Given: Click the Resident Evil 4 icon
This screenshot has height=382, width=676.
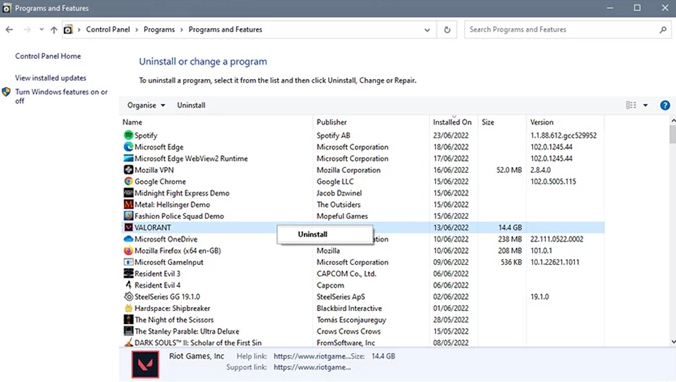Looking at the screenshot, I should pos(128,285).
